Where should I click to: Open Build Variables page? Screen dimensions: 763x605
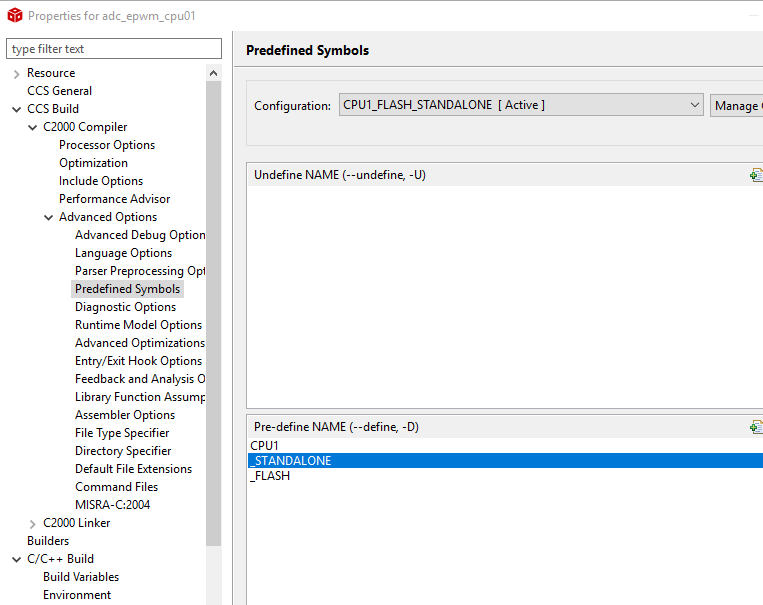81,577
